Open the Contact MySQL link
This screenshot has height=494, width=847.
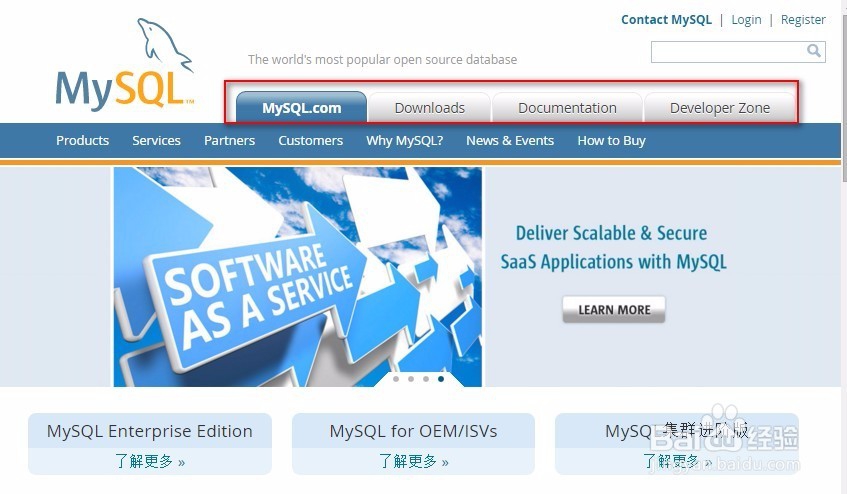coord(666,20)
